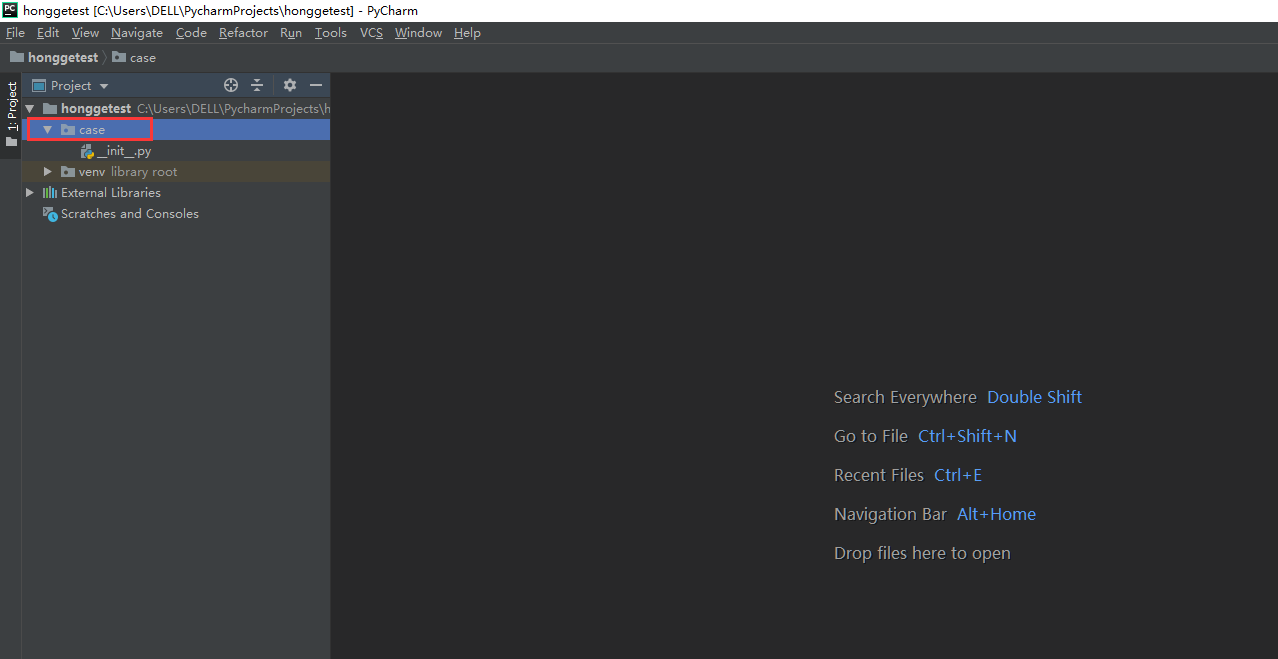Open the Code menu
The height and width of the screenshot is (659, 1278).
(191, 33)
